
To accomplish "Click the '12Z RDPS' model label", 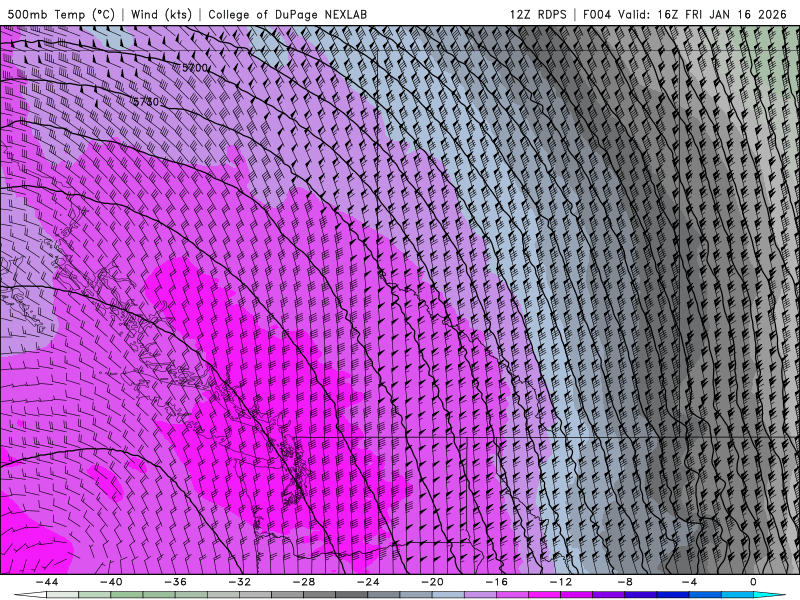I will coord(538,14).
